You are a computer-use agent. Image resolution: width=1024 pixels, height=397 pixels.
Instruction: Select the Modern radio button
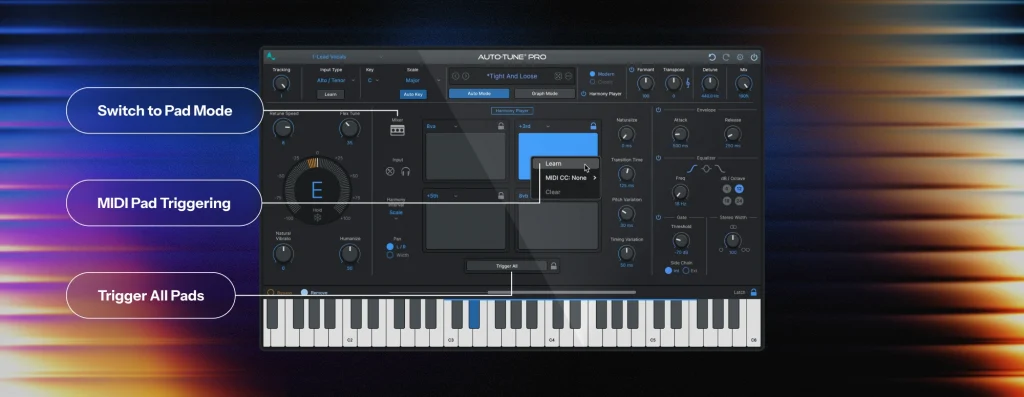[x=593, y=74]
